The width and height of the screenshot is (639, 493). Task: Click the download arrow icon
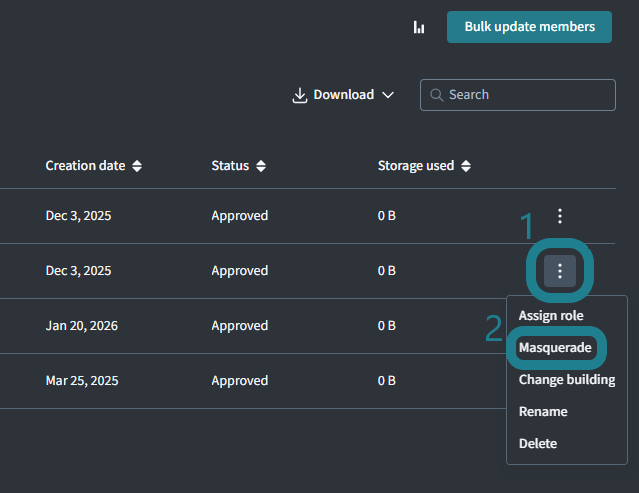[300, 95]
